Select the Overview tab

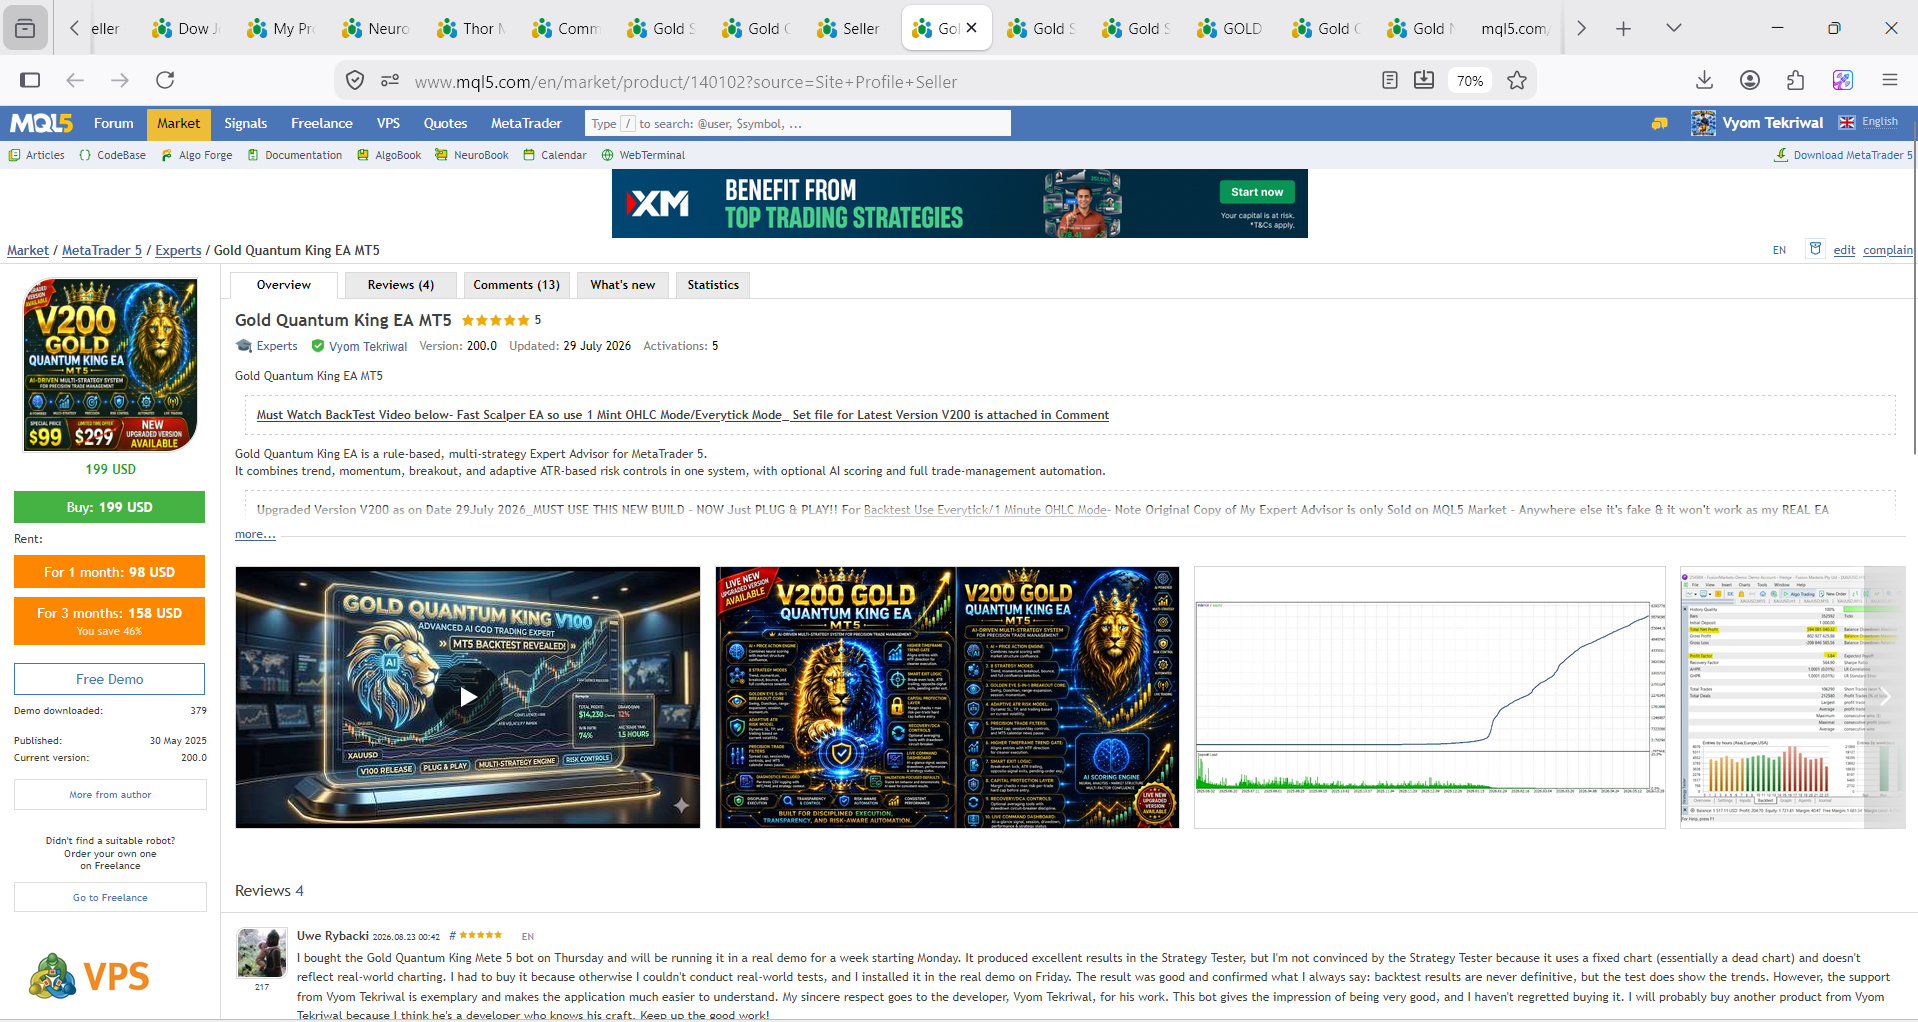pos(283,285)
